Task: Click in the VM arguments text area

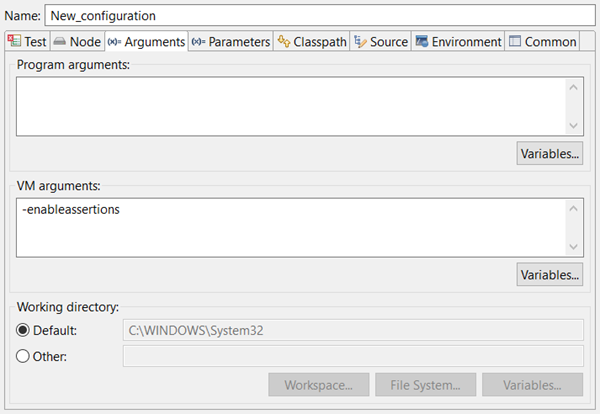Action: pos(290,227)
